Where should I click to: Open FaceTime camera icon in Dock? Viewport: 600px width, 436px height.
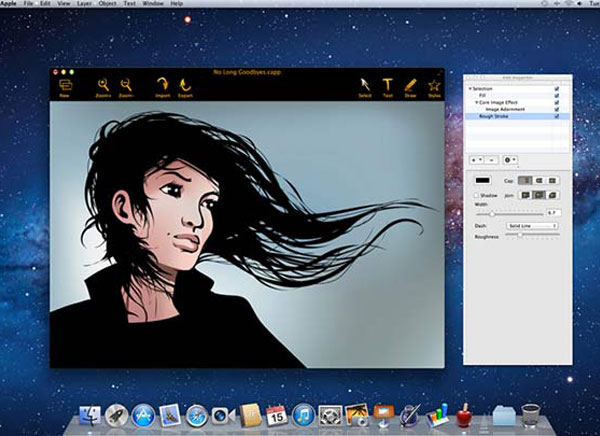coord(223,416)
